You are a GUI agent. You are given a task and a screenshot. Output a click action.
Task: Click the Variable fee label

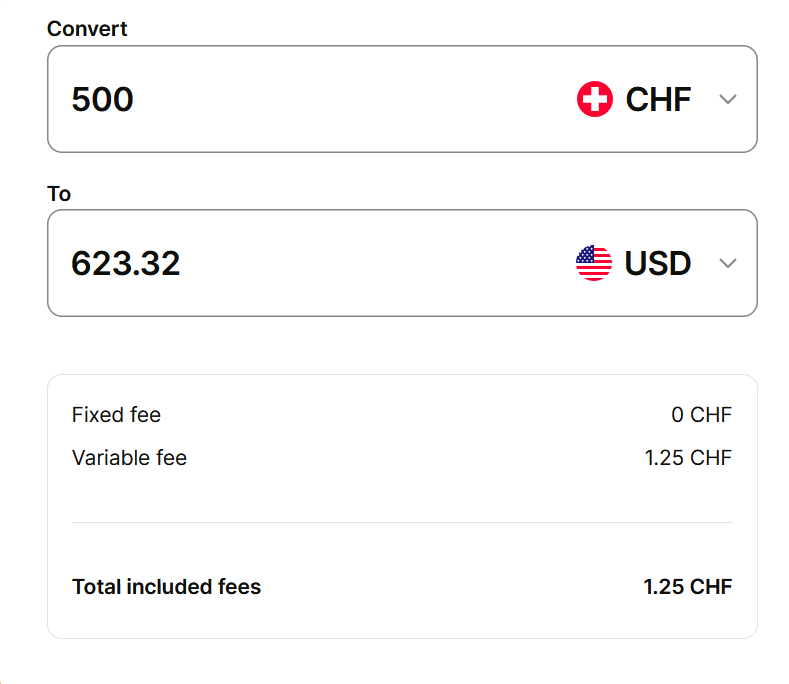(x=129, y=458)
